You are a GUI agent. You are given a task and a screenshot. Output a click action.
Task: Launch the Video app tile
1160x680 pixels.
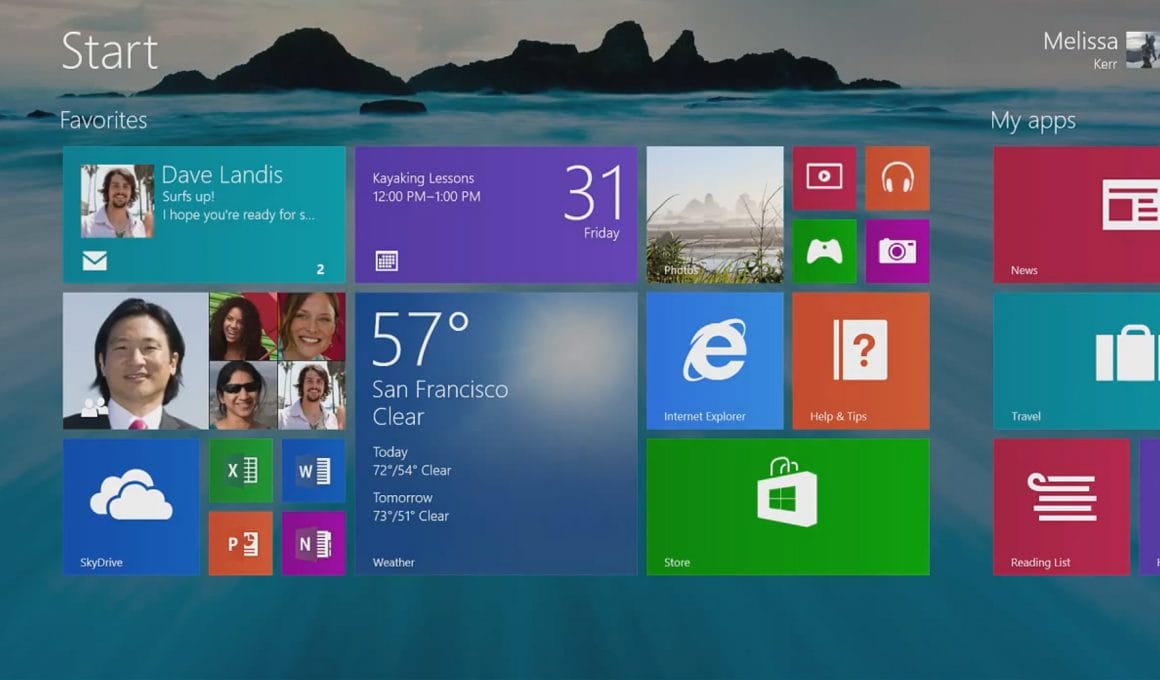point(824,178)
